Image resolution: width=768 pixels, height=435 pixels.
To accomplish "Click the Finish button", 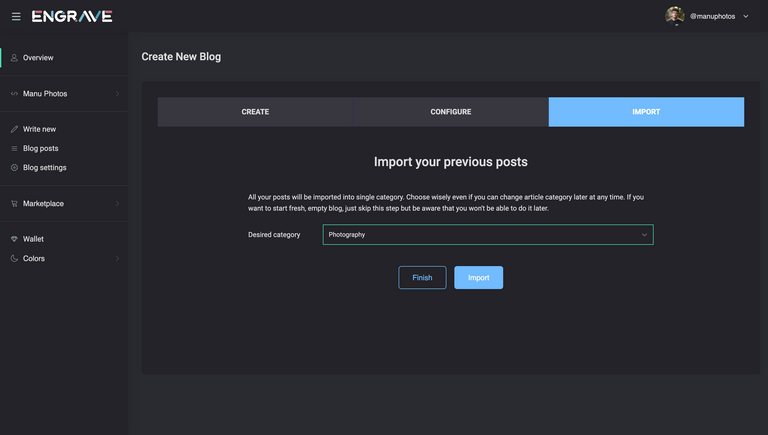I will point(422,278).
